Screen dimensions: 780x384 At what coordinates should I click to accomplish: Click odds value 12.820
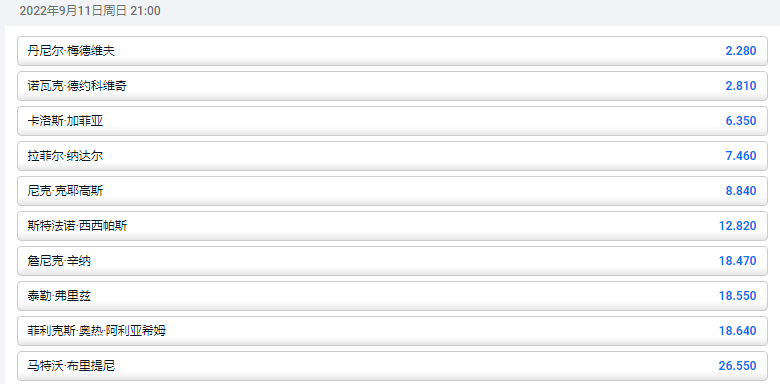tap(738, 226)
